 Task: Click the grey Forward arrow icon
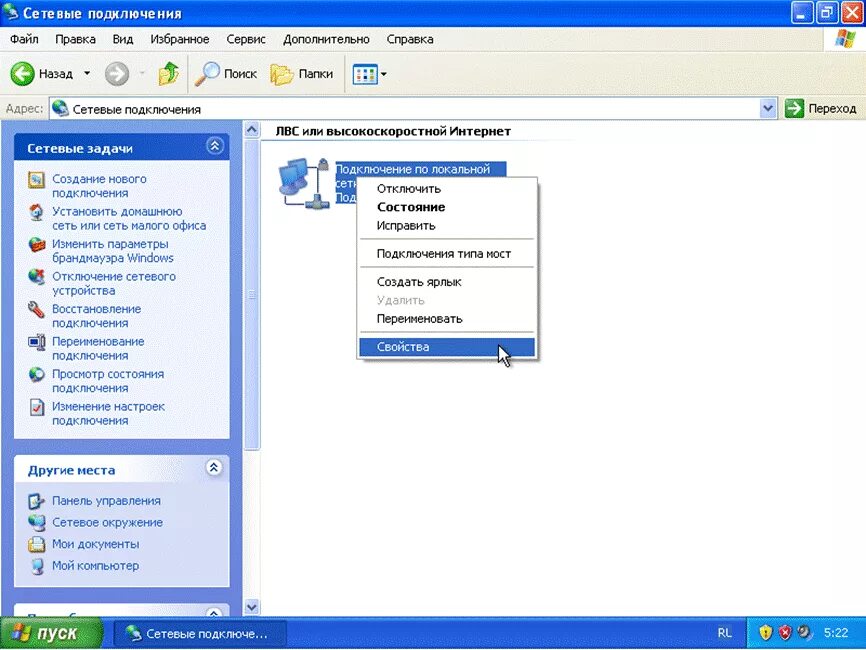click(117, 73)
